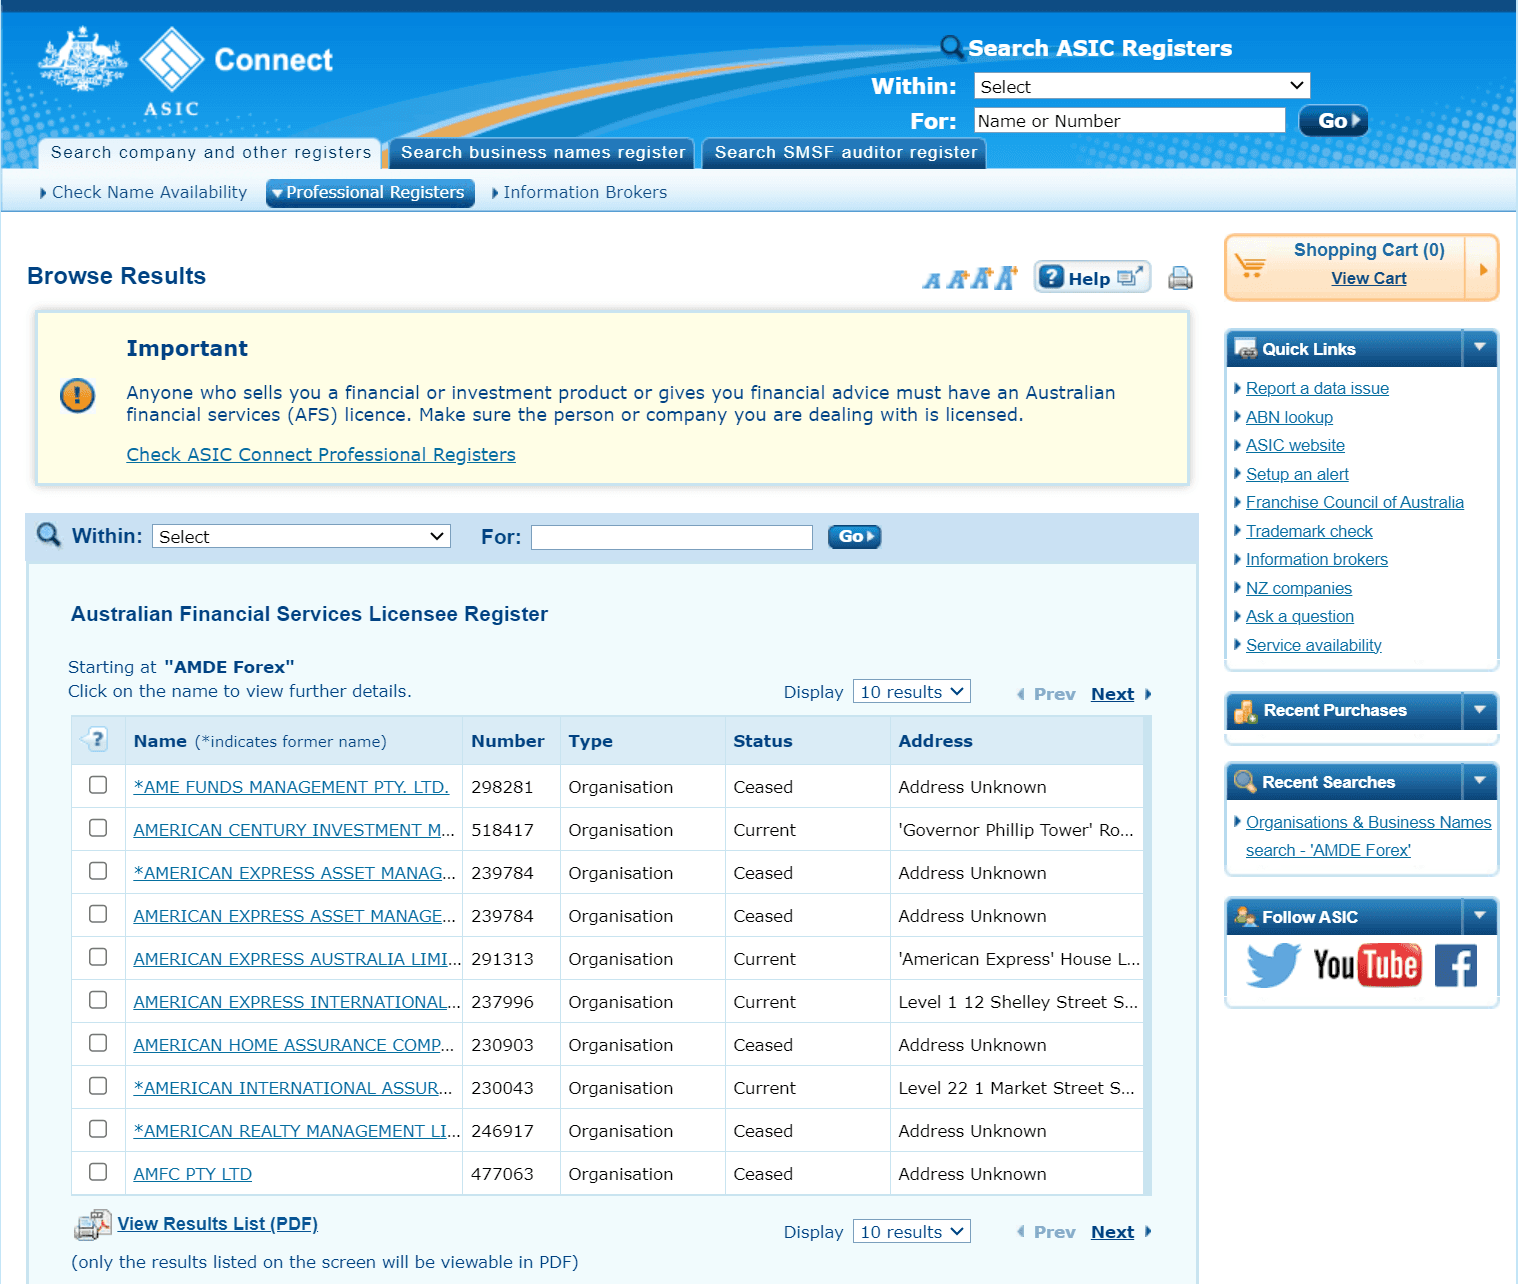This screenshot has width=1518, height=1284.
Task: Select the AMERICAN INTERNATIONAL ASSUR... checkbox
Action: 98,1086
